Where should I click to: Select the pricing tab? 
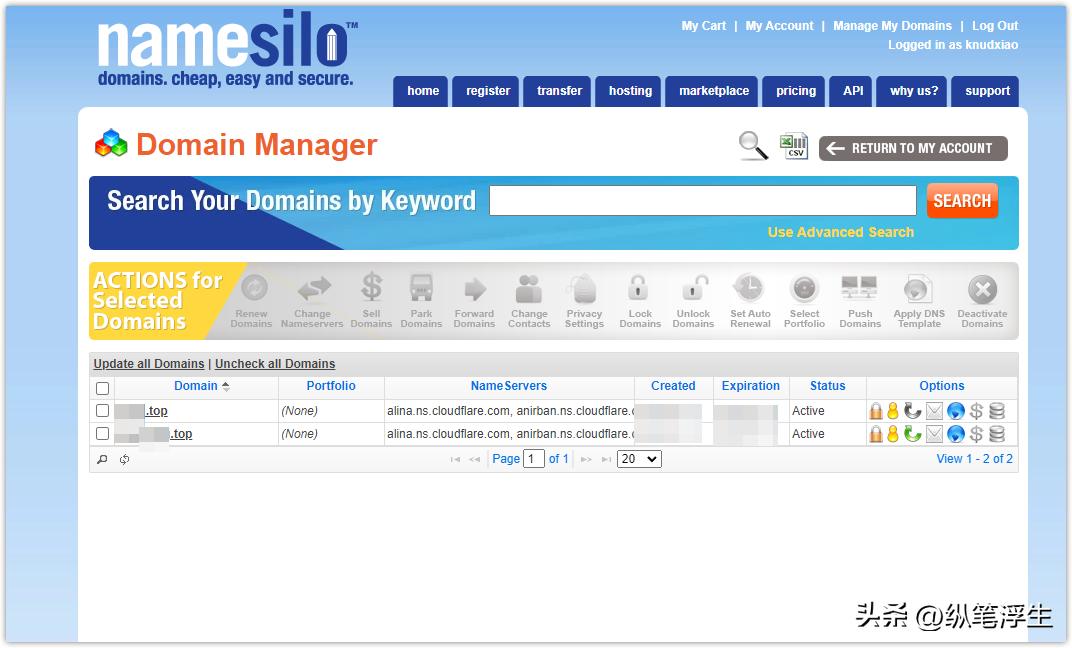[794, 91]
